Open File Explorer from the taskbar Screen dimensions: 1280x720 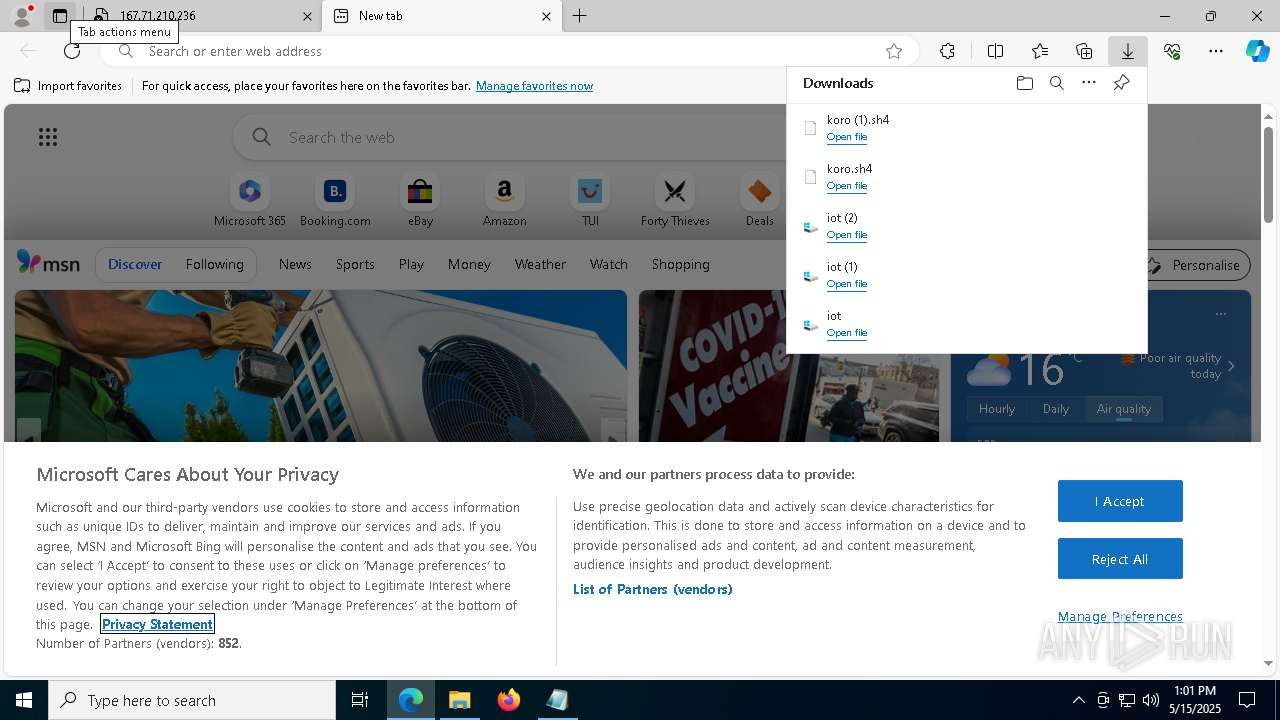(460, 700)
